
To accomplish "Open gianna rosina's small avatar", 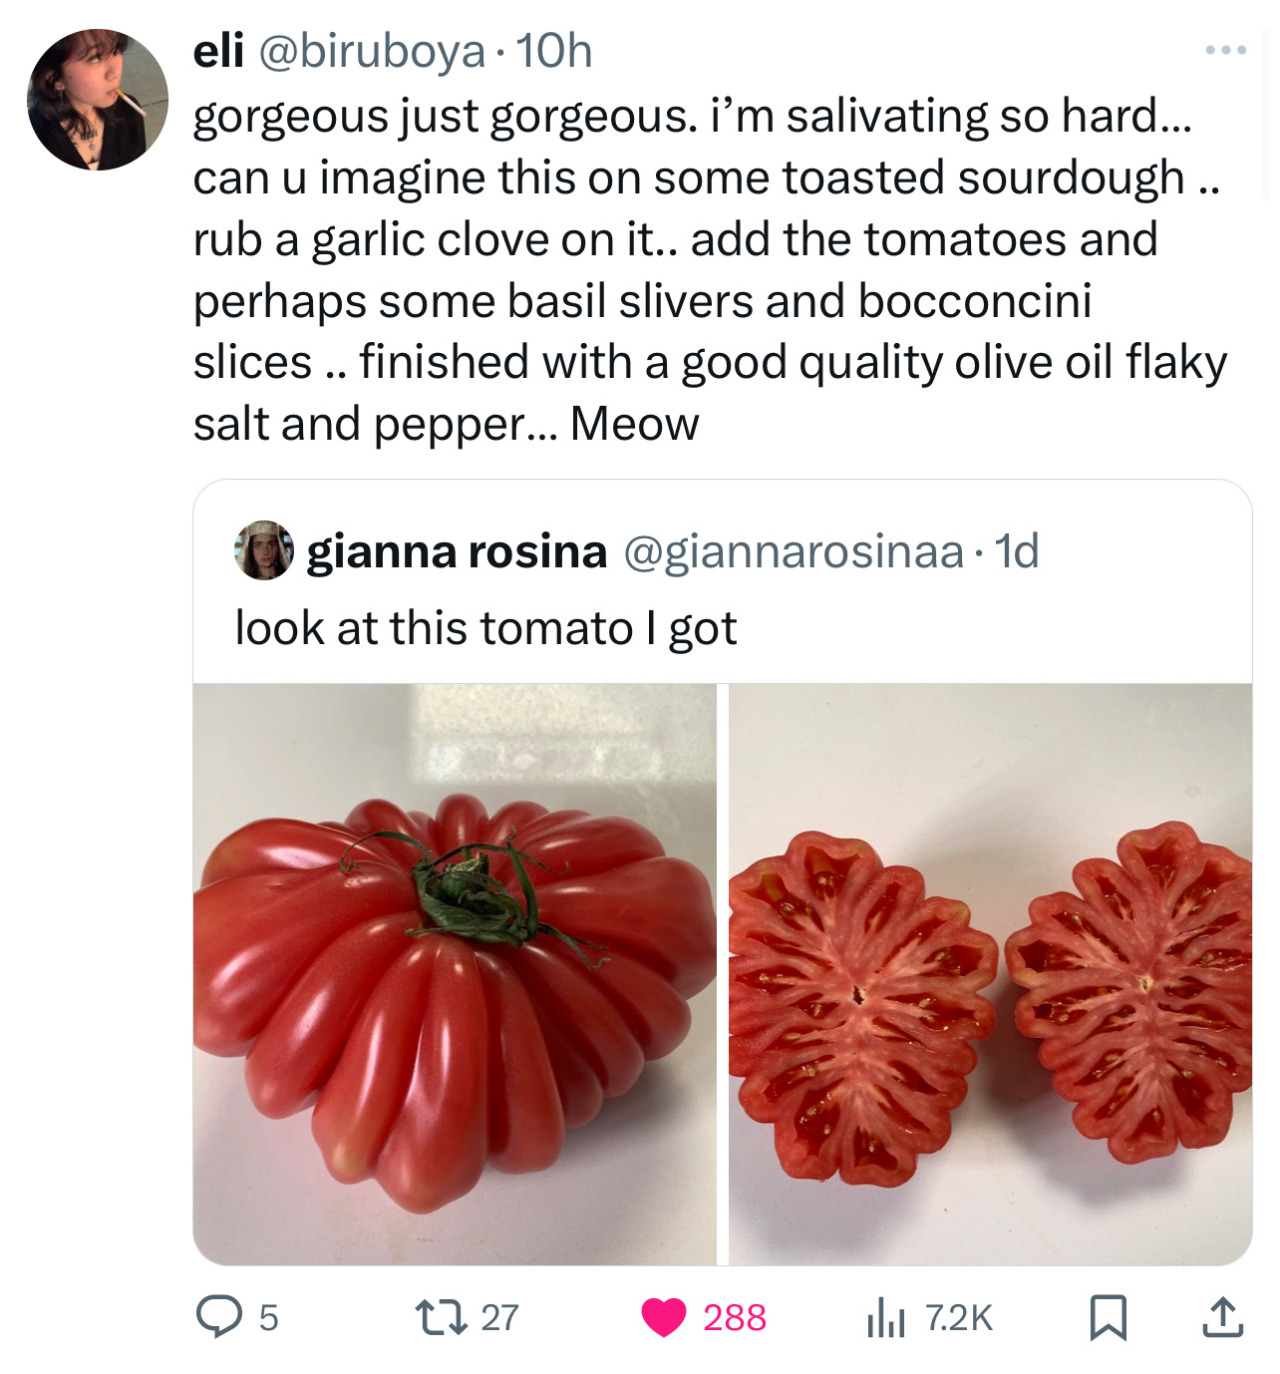I will 264,550.
